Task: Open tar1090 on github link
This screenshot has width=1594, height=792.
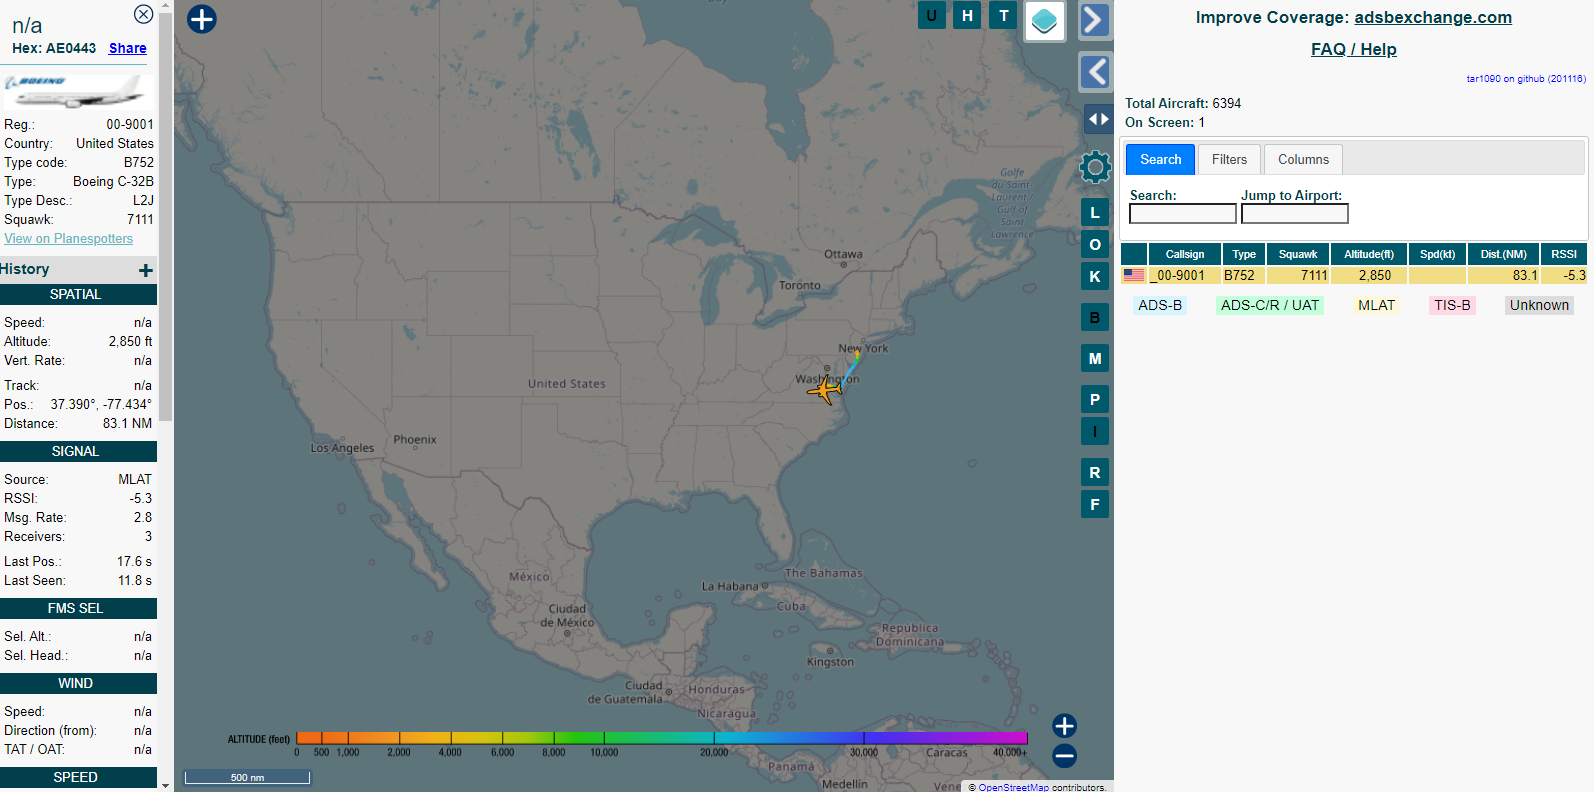Action: 1526,78
